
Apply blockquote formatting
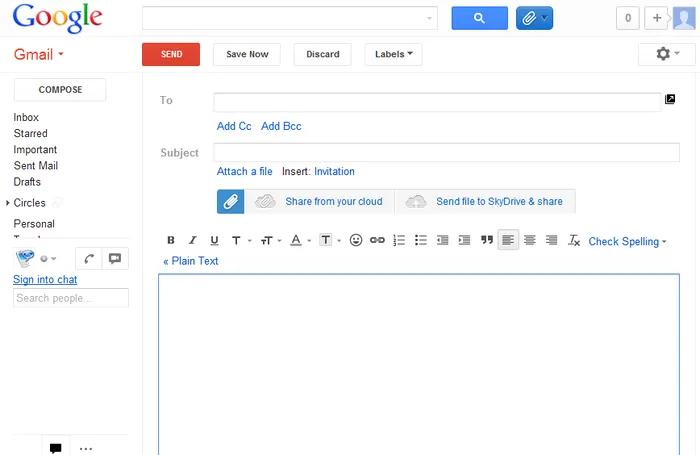click(x=487, y=241)
